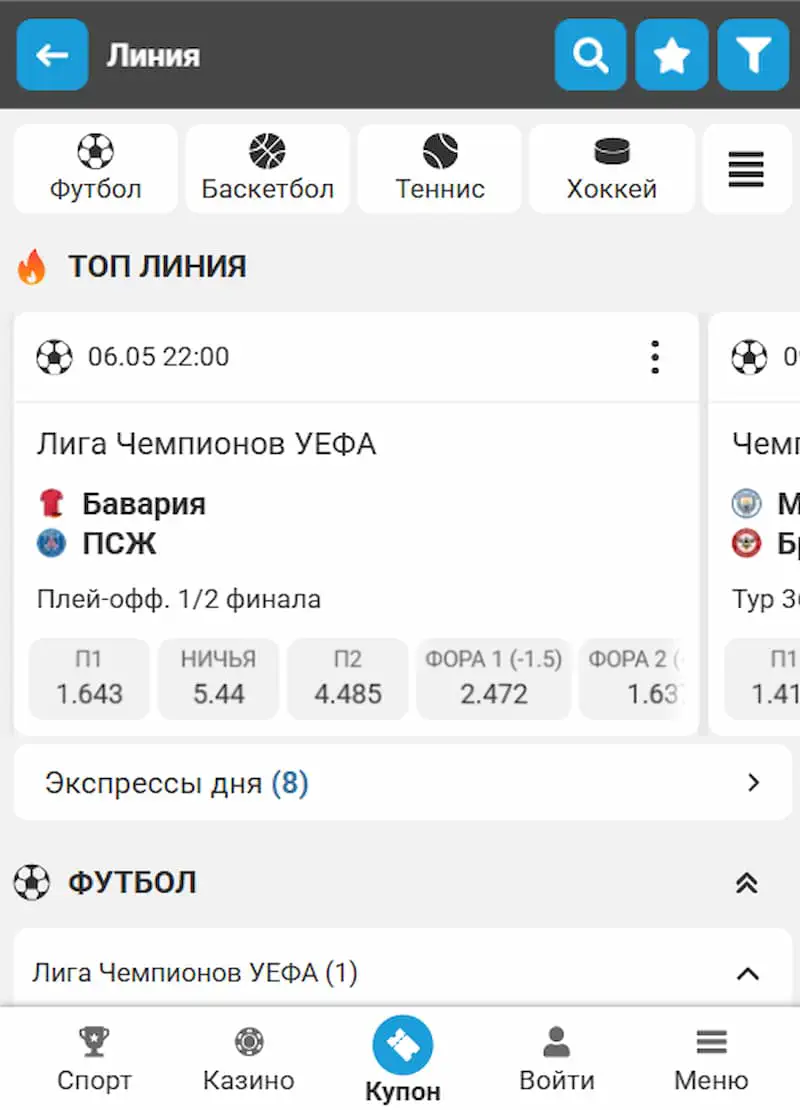Open Казино in bottom navigation
This screenshot has width=800, height=1110.
tap(248, 1060)
